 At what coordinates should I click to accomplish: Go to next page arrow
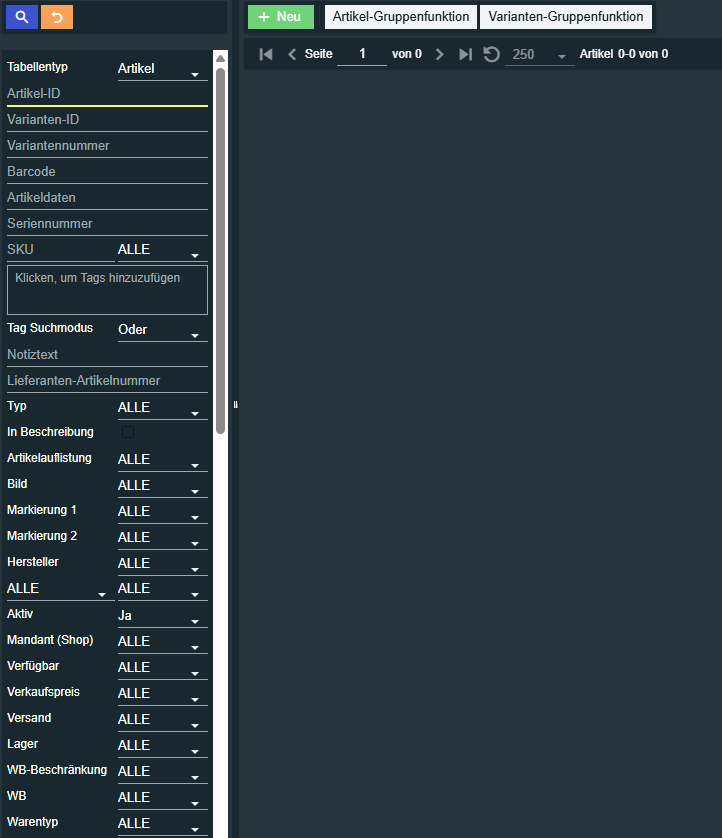(x=439, y=54)
